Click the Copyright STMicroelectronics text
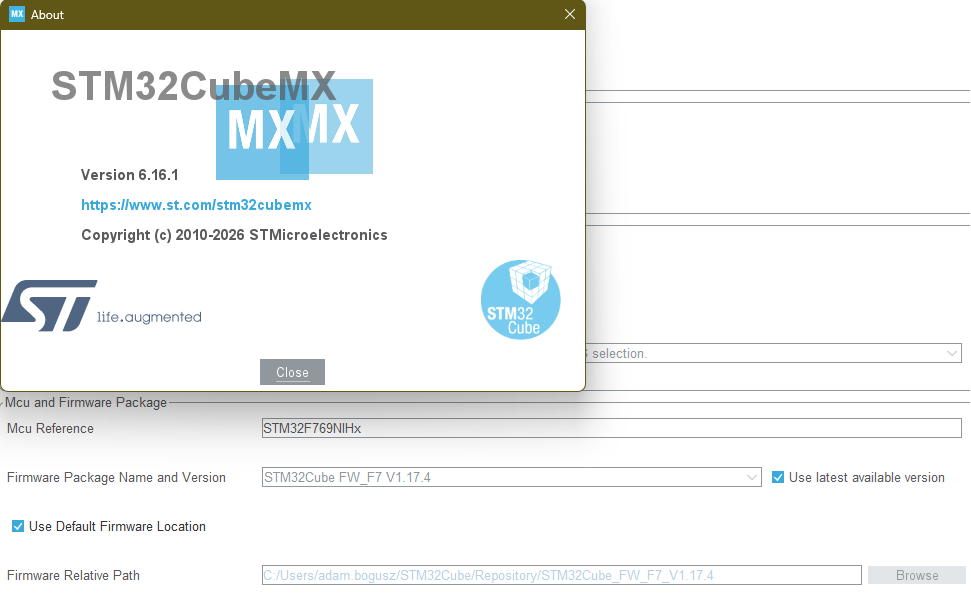This screenshot has height=600, width=971. 234,235
